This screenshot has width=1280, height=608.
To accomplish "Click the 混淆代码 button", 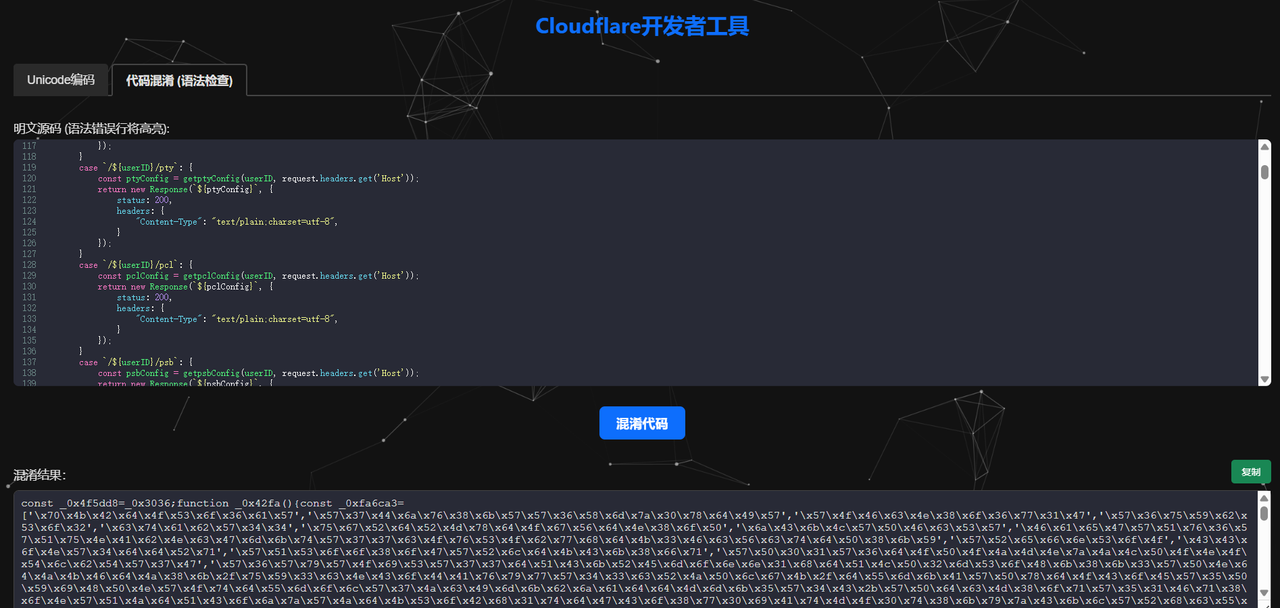I will tap(642, 423).
